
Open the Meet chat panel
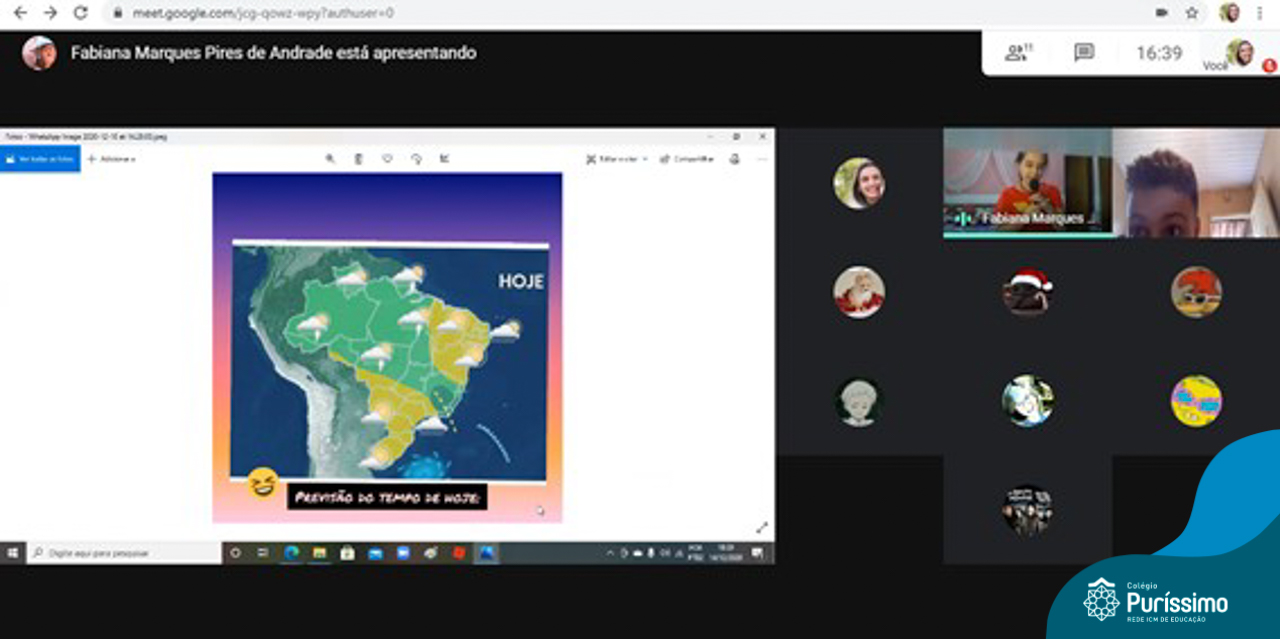[x=1083, y=53]
